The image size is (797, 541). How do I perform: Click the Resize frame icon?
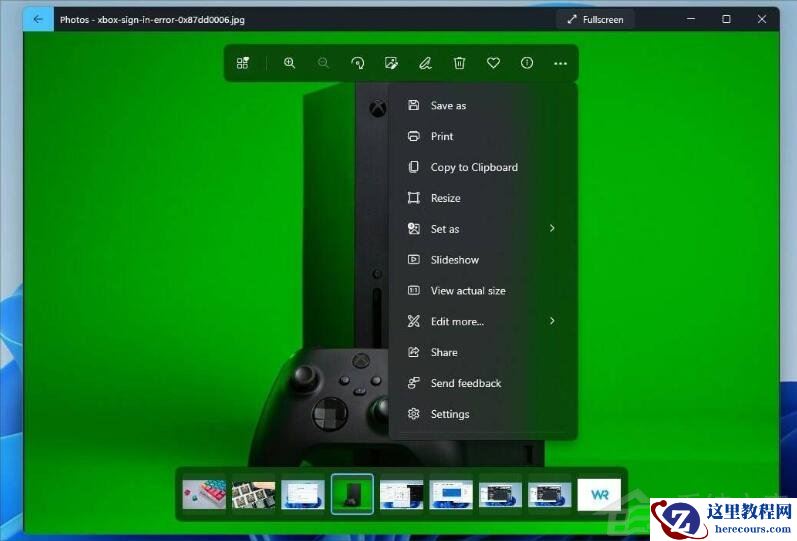[x=414, y=198]
